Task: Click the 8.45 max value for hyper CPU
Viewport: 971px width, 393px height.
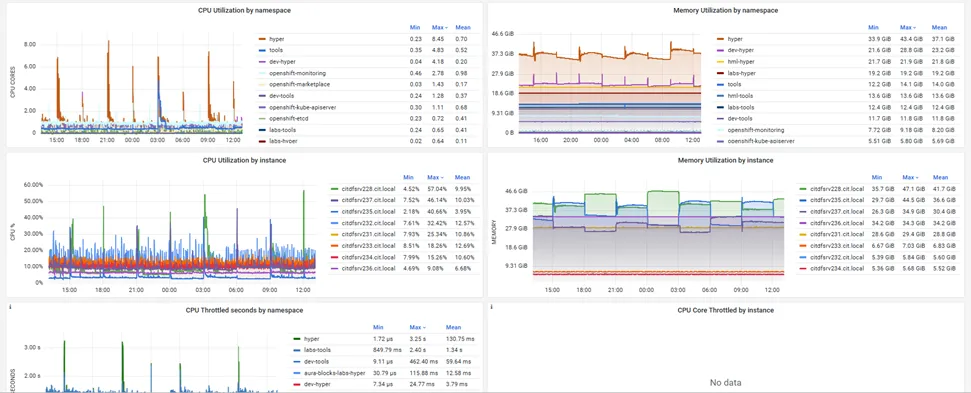Action: point(438,39)
